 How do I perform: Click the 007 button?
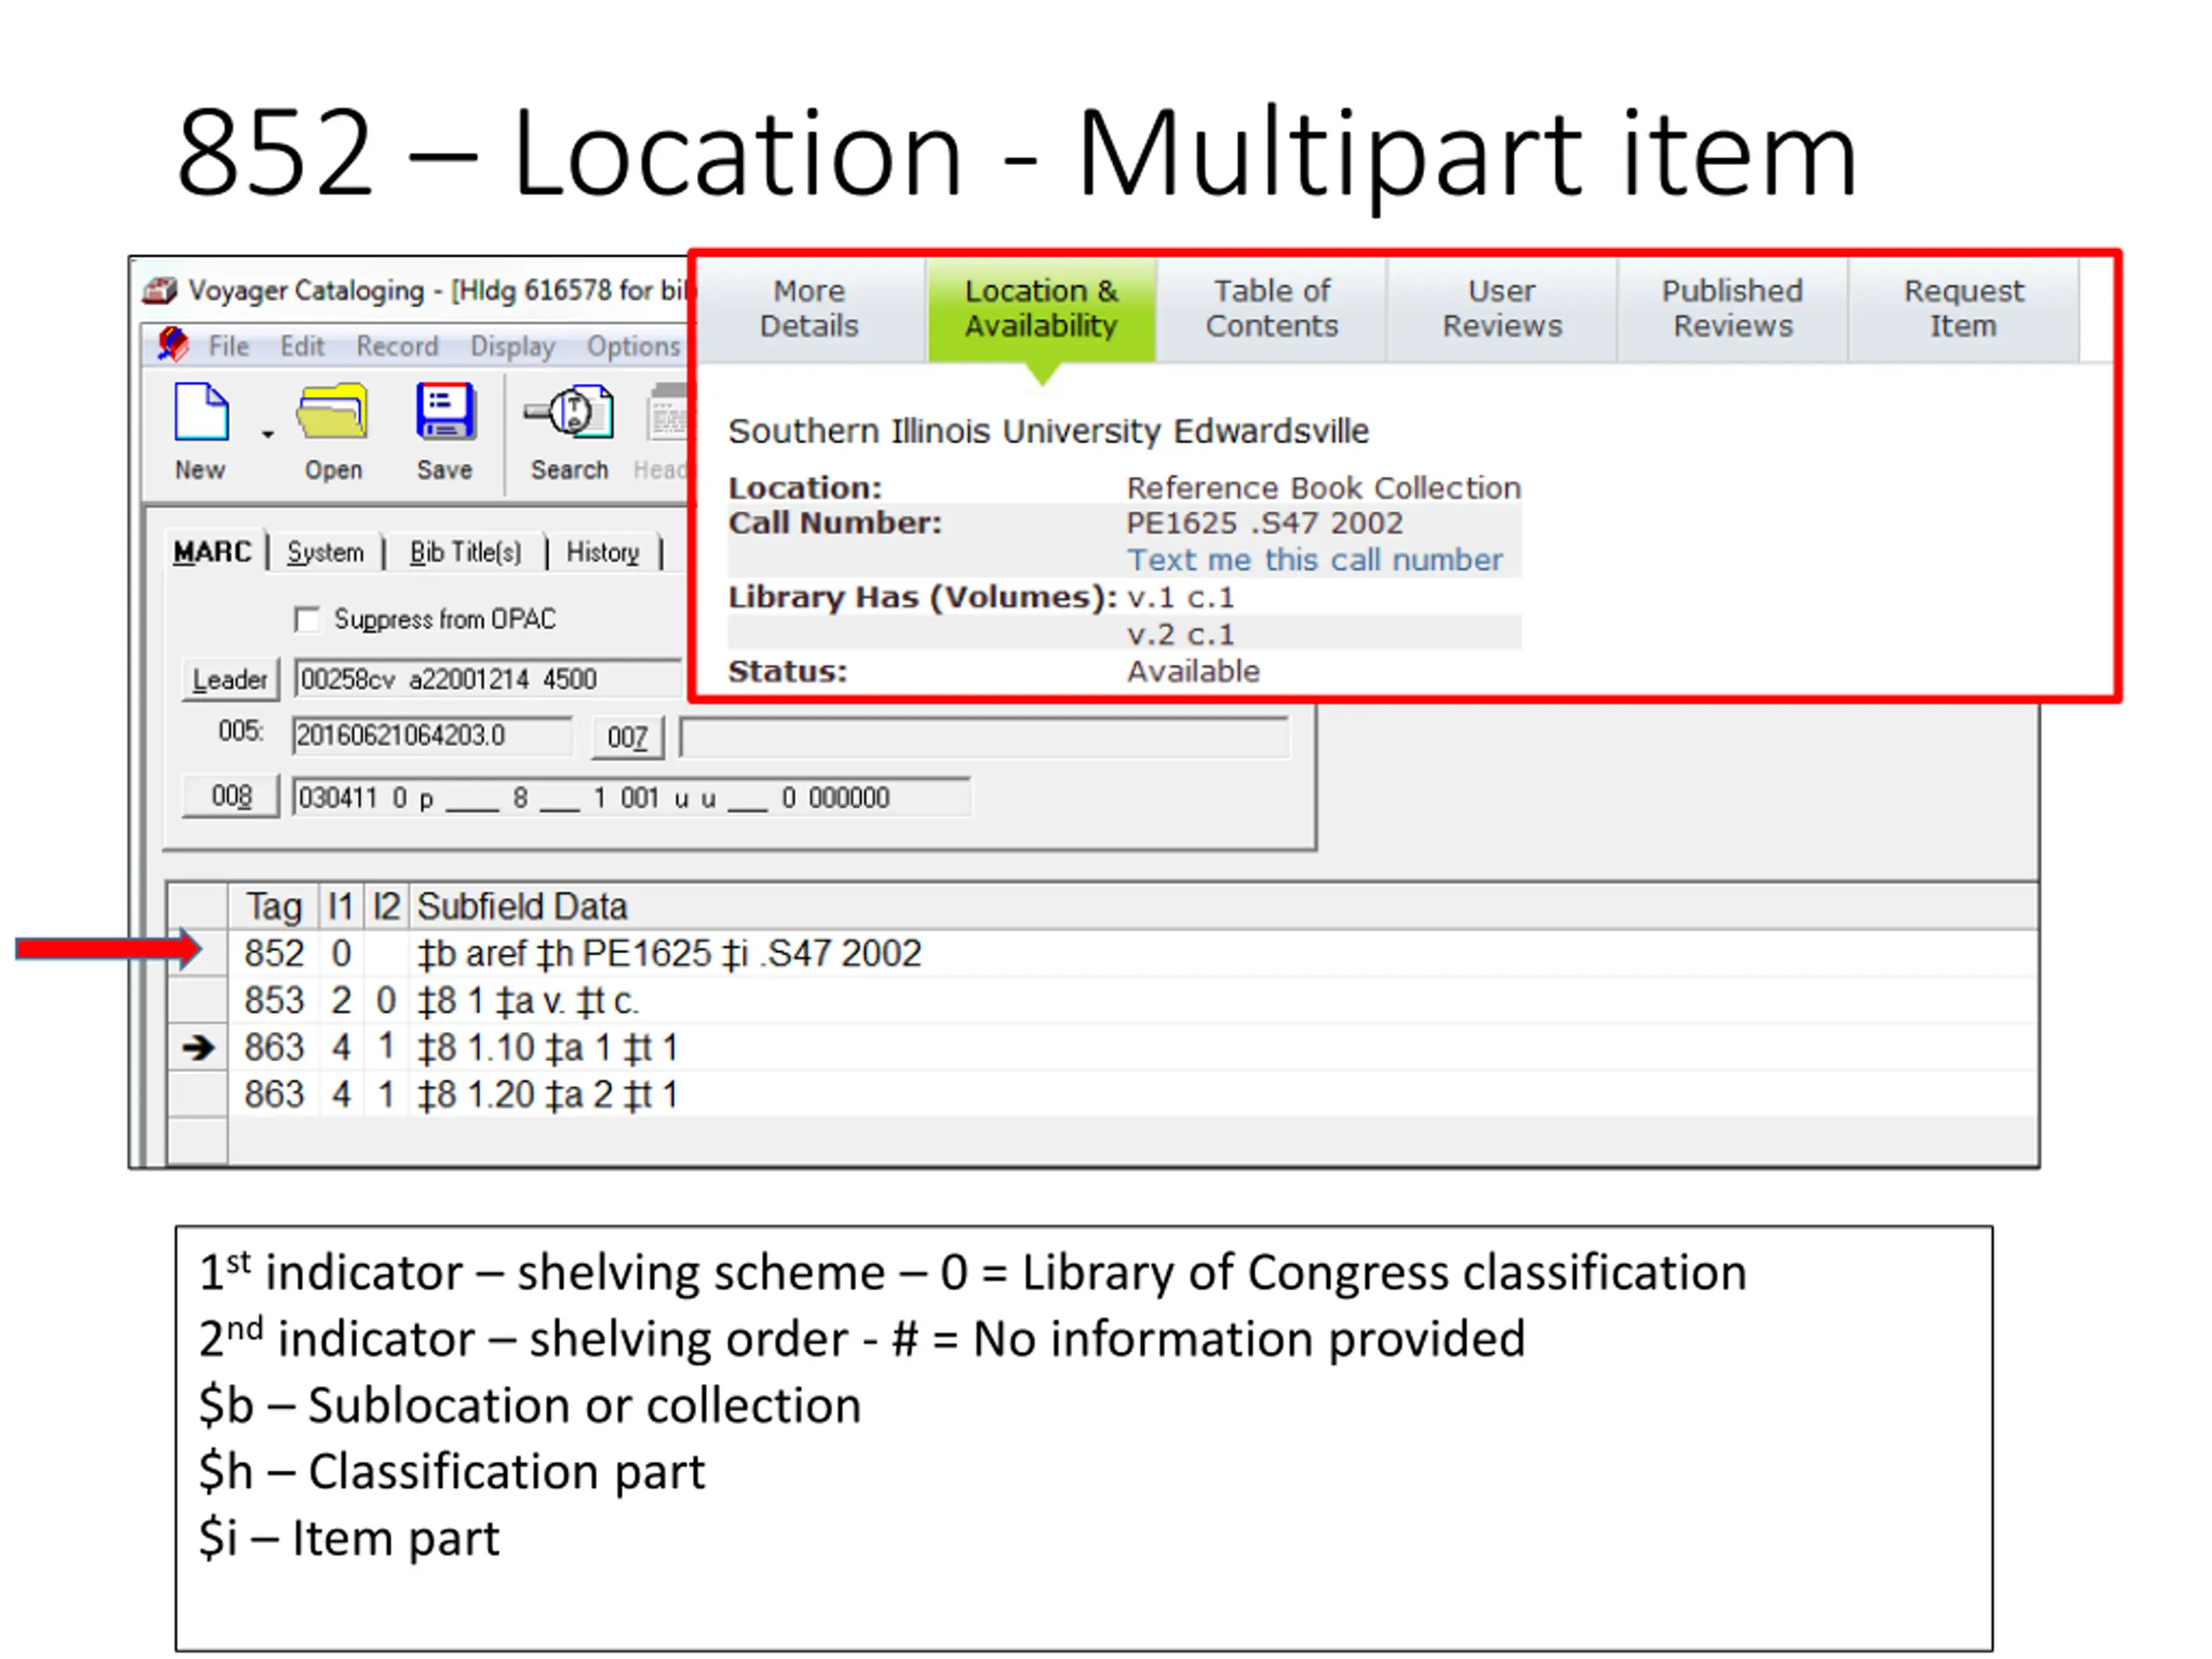pos(627,737)
